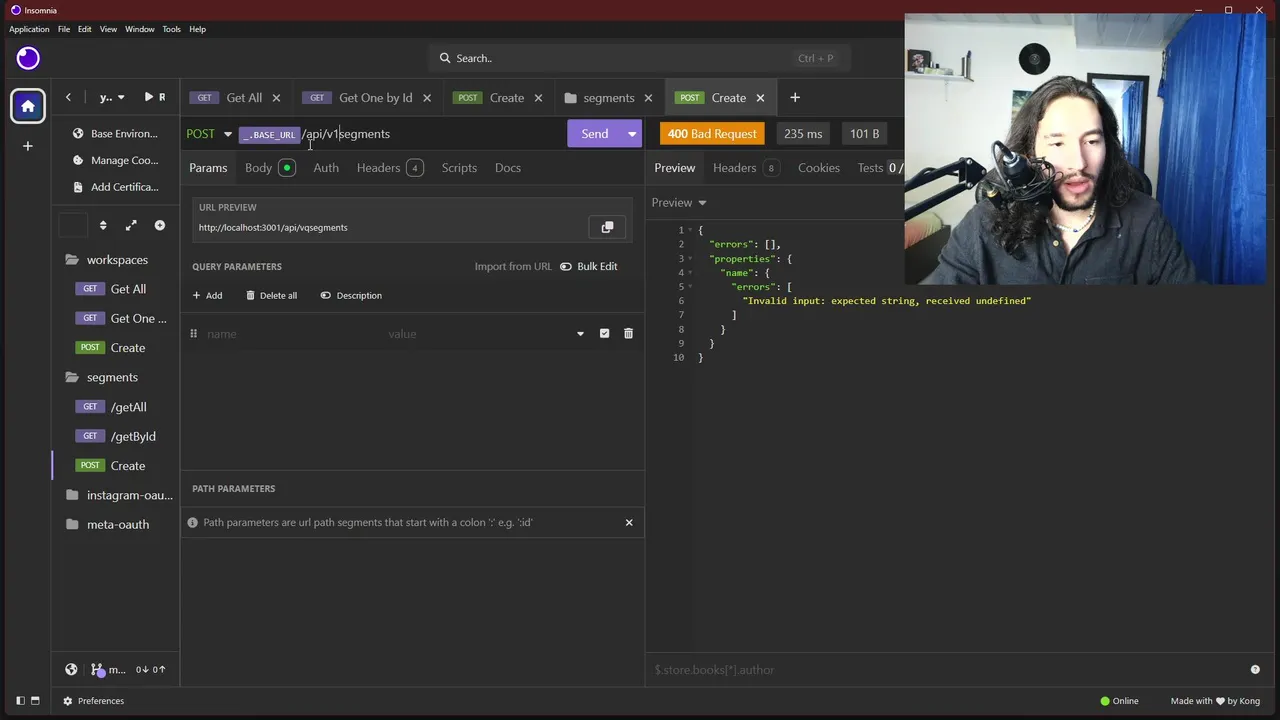Switch to the Body tab
Viewport: 1280px width, 720px height.
point(270,167)
